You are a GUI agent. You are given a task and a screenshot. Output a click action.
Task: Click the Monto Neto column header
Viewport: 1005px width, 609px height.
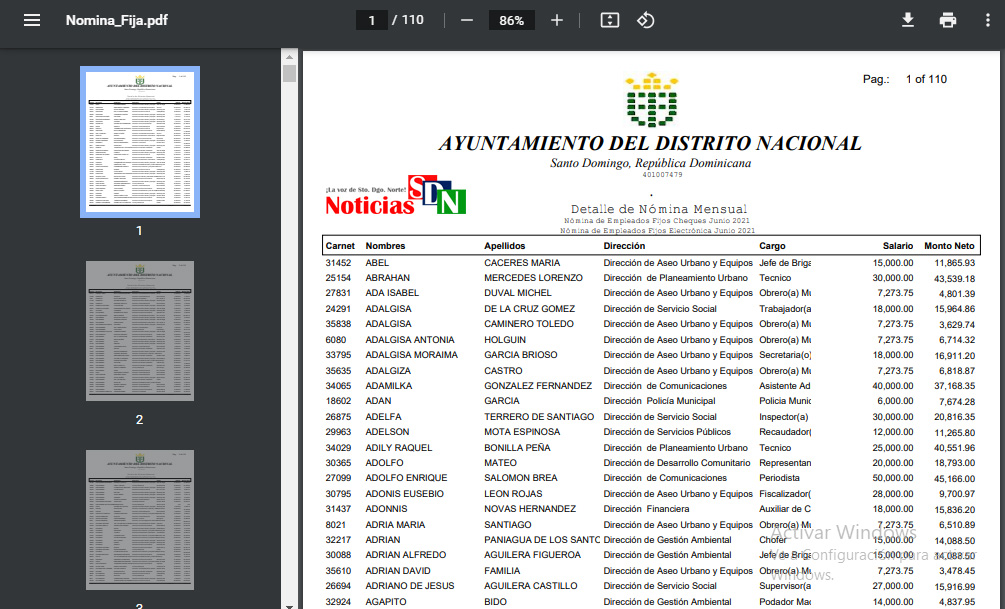coord(949,246)
